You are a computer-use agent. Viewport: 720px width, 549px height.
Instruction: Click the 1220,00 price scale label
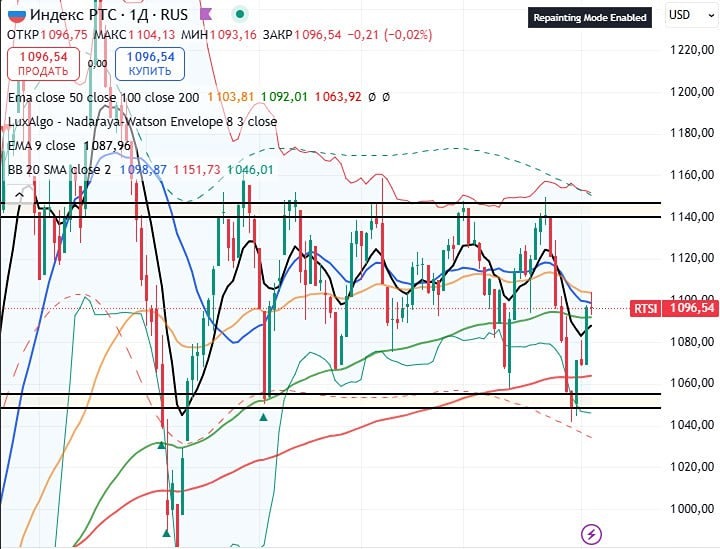pyautogui.click(x=692, y=50)
